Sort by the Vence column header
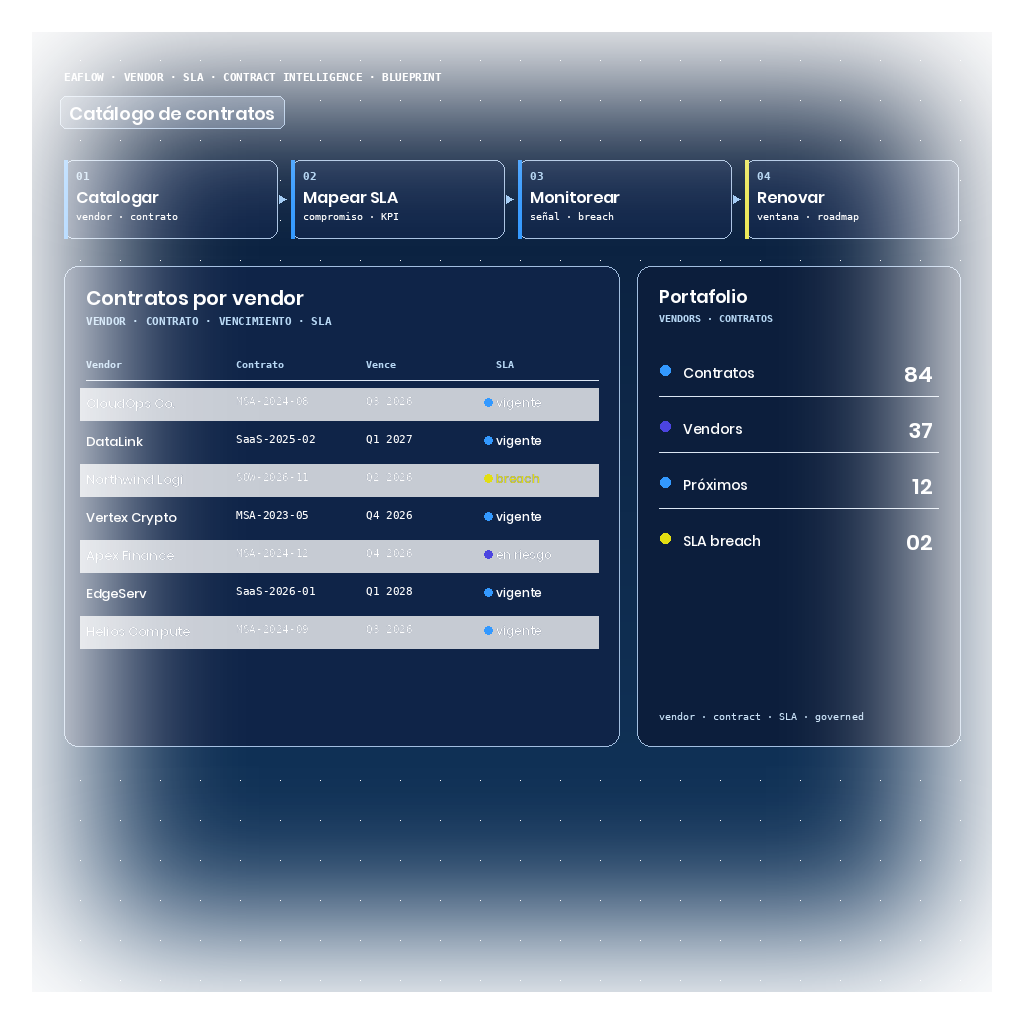Screen dimensions: 1024x1024 coord(381,364)
